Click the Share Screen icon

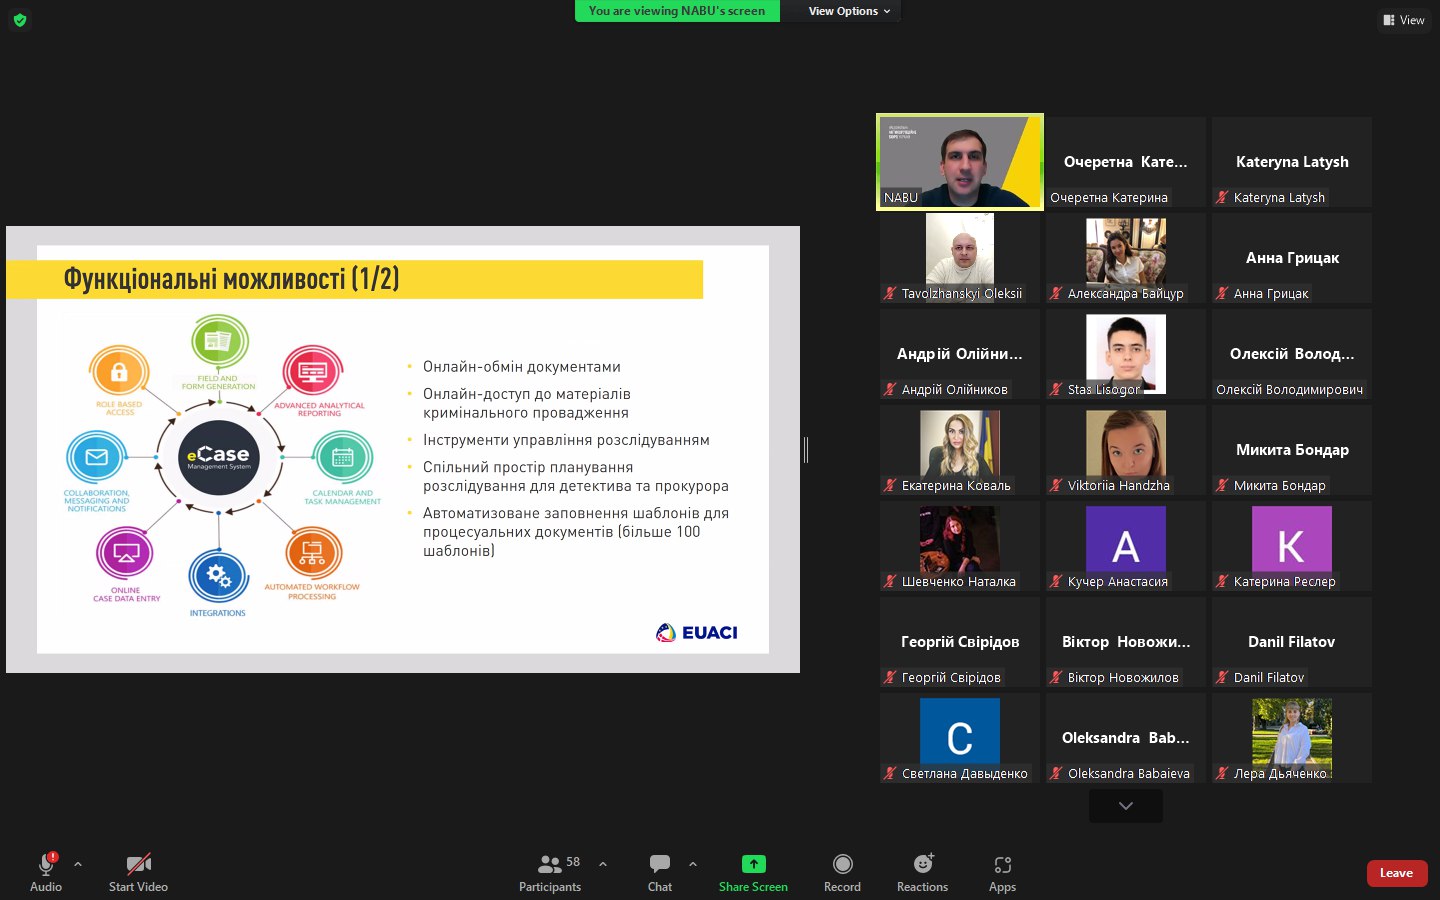[753, 864]
